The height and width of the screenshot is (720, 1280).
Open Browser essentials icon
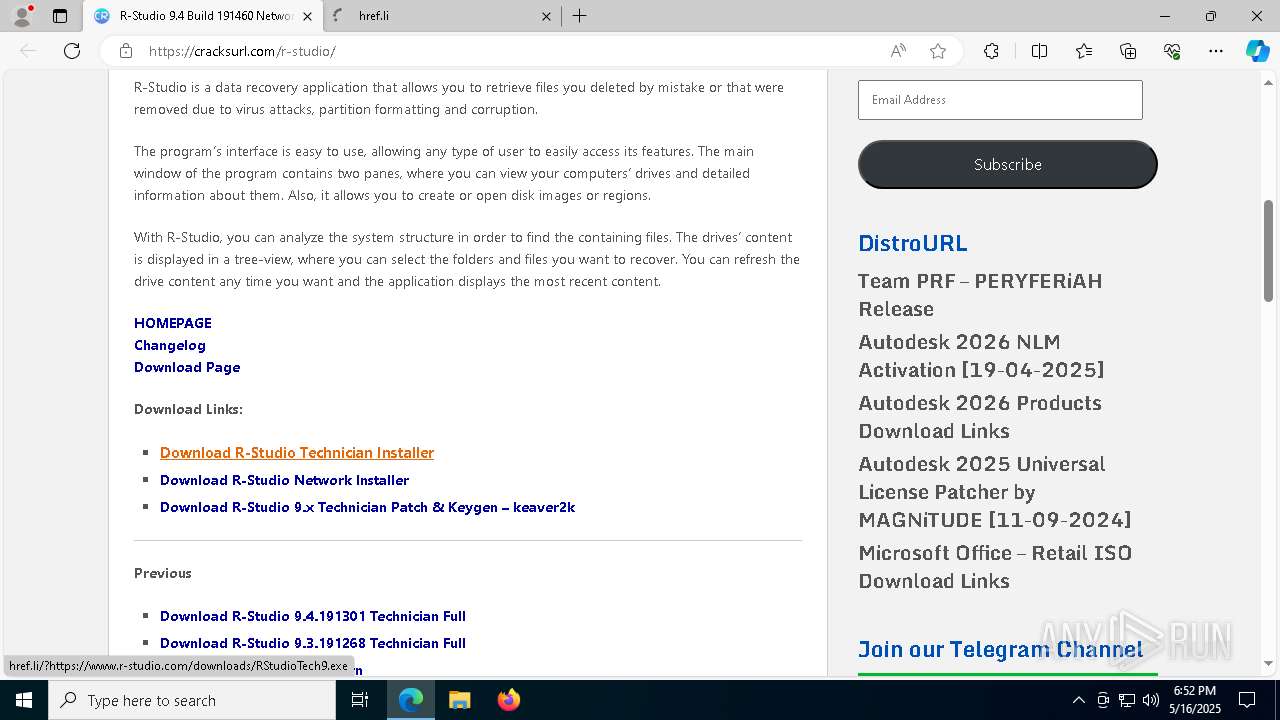1172,51
